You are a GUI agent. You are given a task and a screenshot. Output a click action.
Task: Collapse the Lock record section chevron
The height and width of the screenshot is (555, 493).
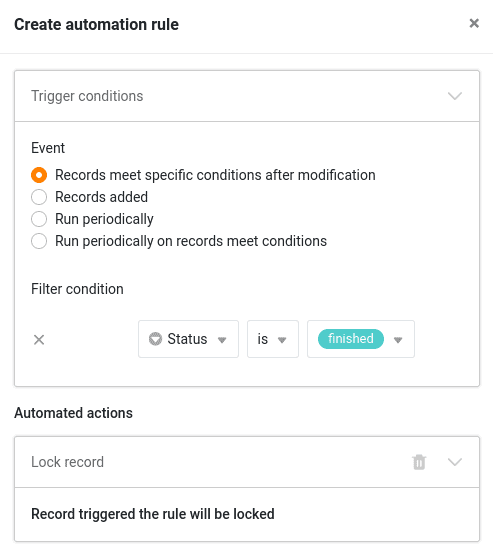click(455, 462)
